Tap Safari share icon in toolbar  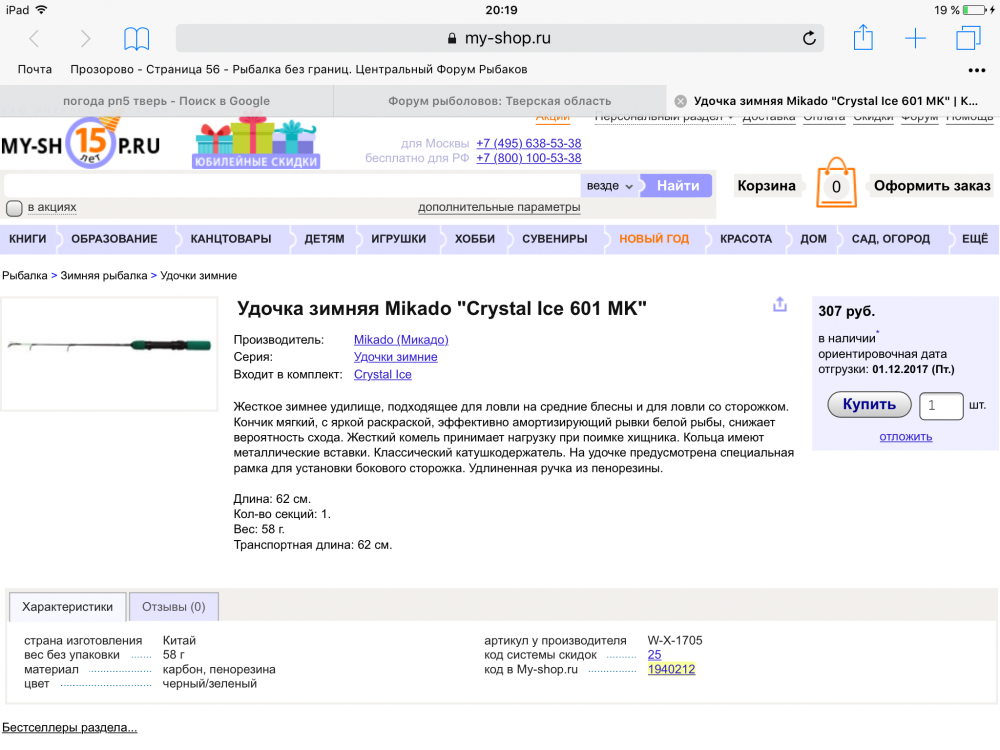[863, 38]
